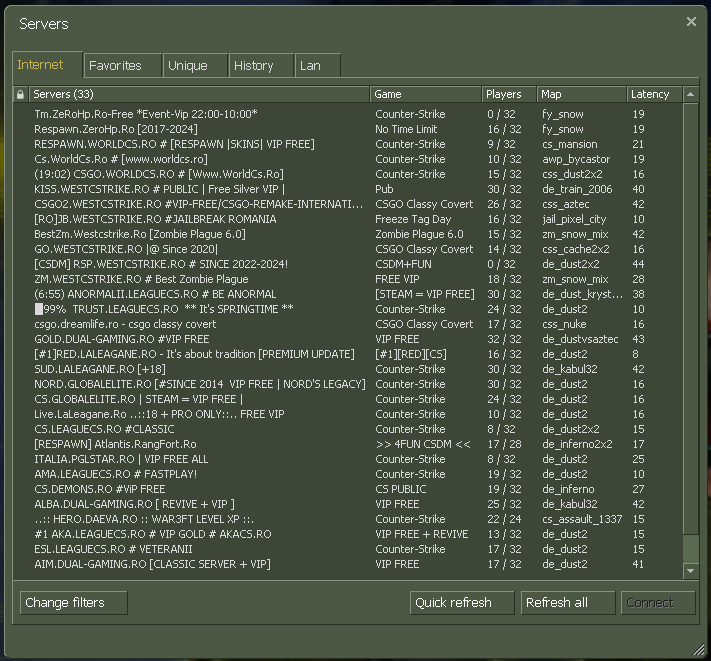Select CS.LEAGUECS.RO #CLASSIC server
Screen dimensions: 711x661
[348, 429]
